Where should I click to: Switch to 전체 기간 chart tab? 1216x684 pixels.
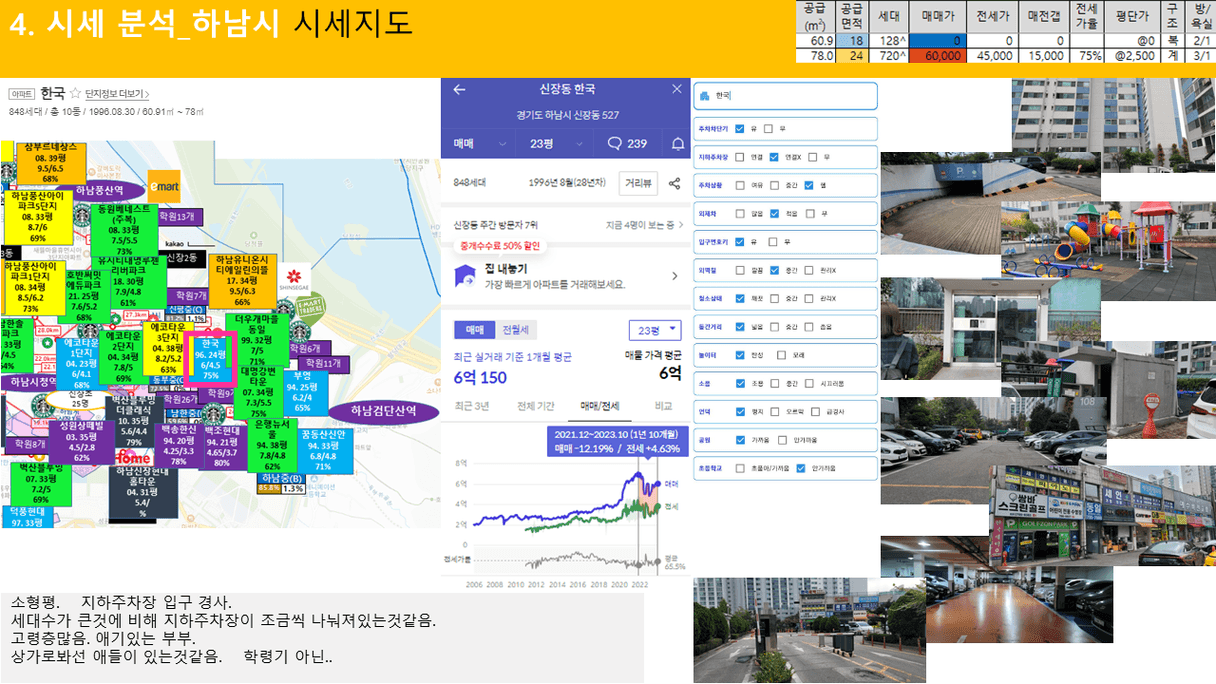(535, 406)
